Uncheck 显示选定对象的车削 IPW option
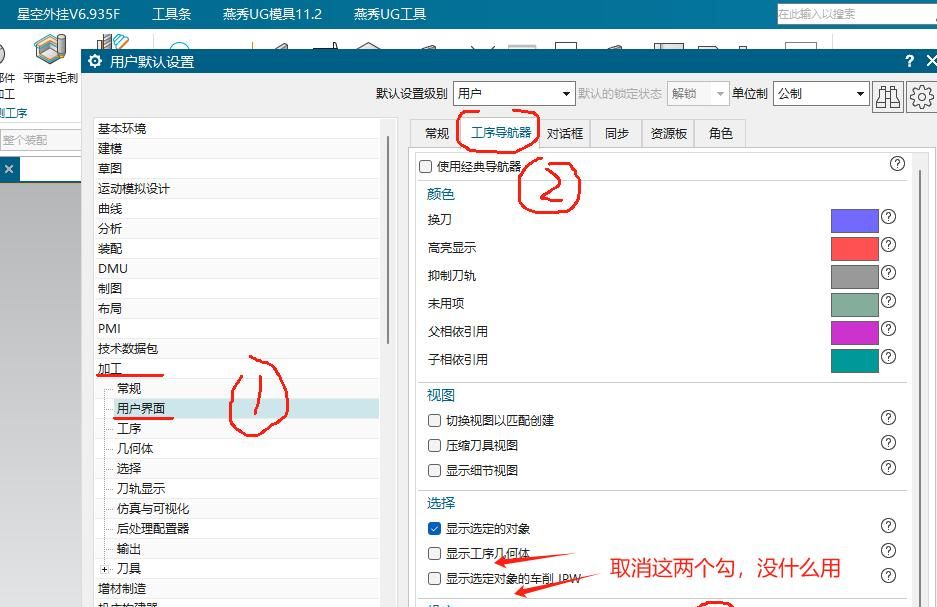This screenshot has height=607, width=937. tap(434, 580)
